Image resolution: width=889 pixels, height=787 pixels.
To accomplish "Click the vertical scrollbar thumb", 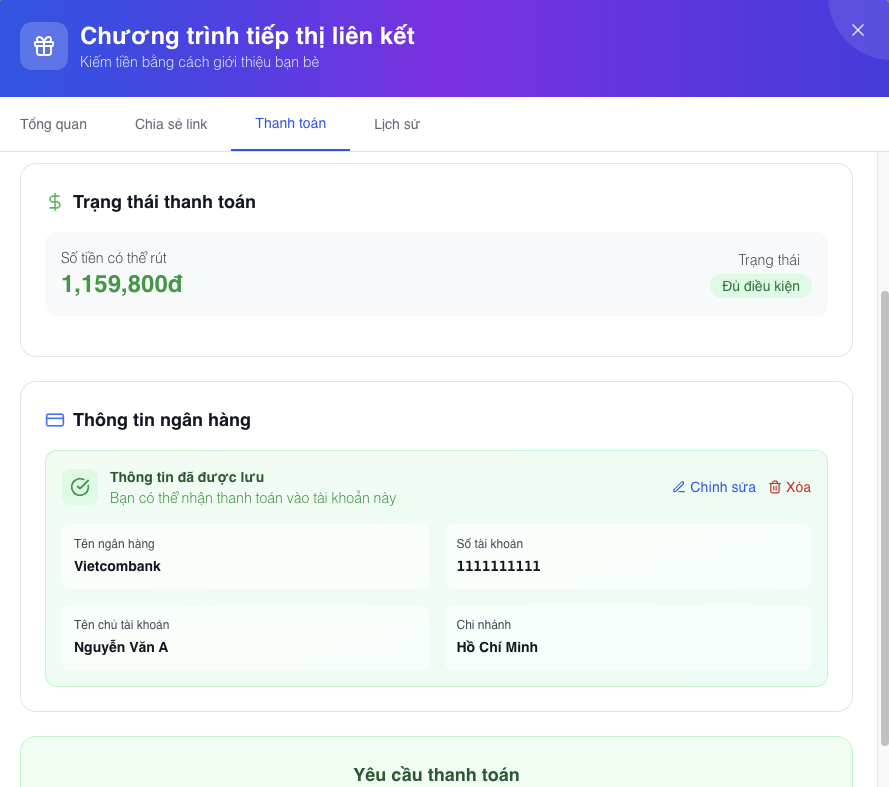I will click(x=883, y=518).
